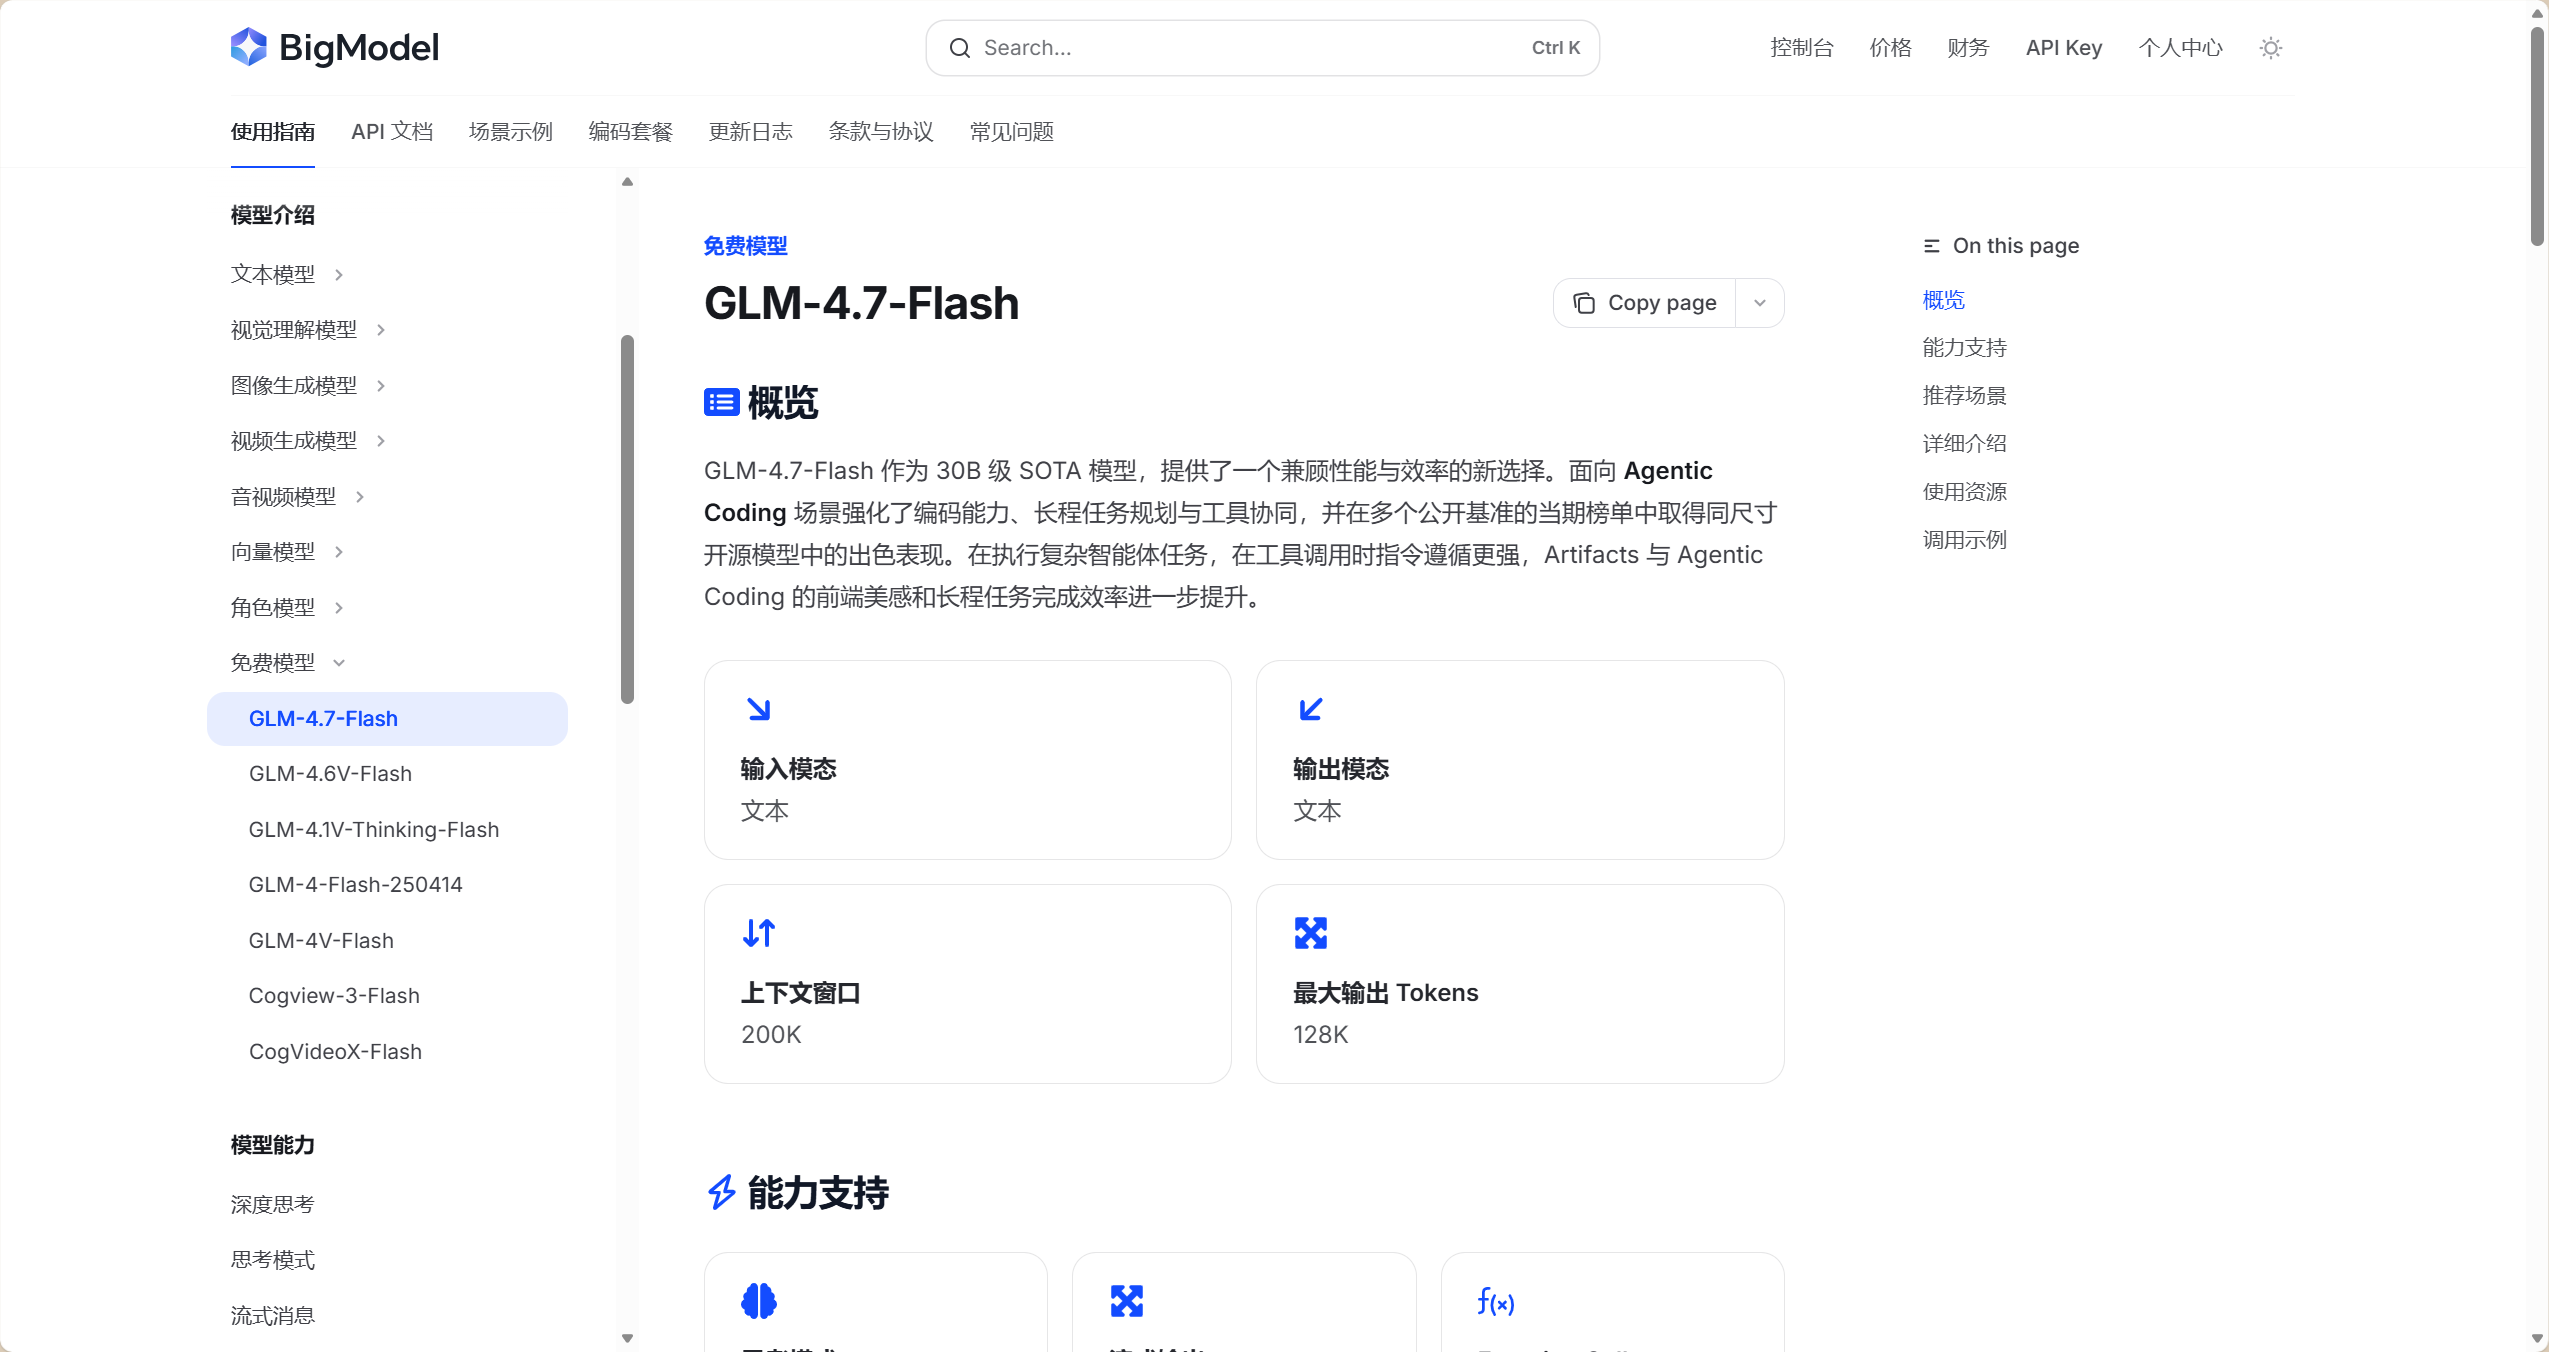Switch to the 使用指南 tab
2549x1352 pixels.
tap(273, 132)
